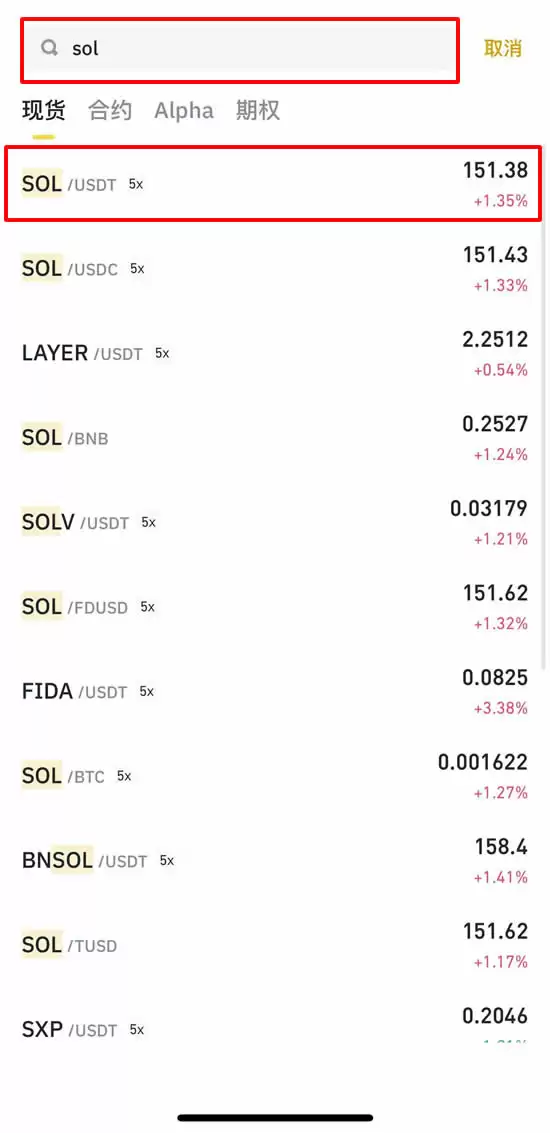This screenshot has height=1133, width=550.
Task: Open the SOL/TUSD pair
Action: click(275, 945)
